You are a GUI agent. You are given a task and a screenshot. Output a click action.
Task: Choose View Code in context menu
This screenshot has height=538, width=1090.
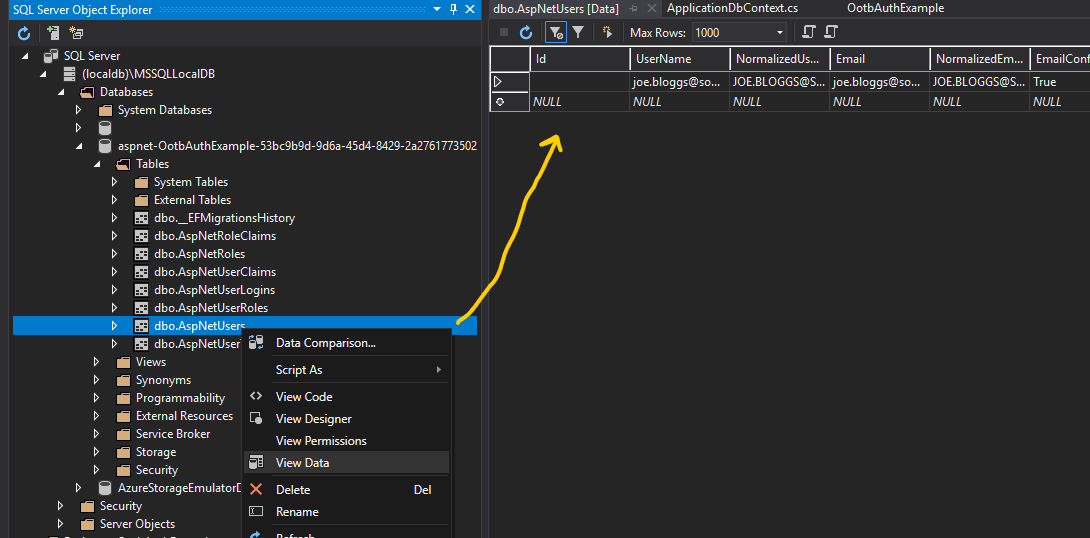[x=346, y=397]
